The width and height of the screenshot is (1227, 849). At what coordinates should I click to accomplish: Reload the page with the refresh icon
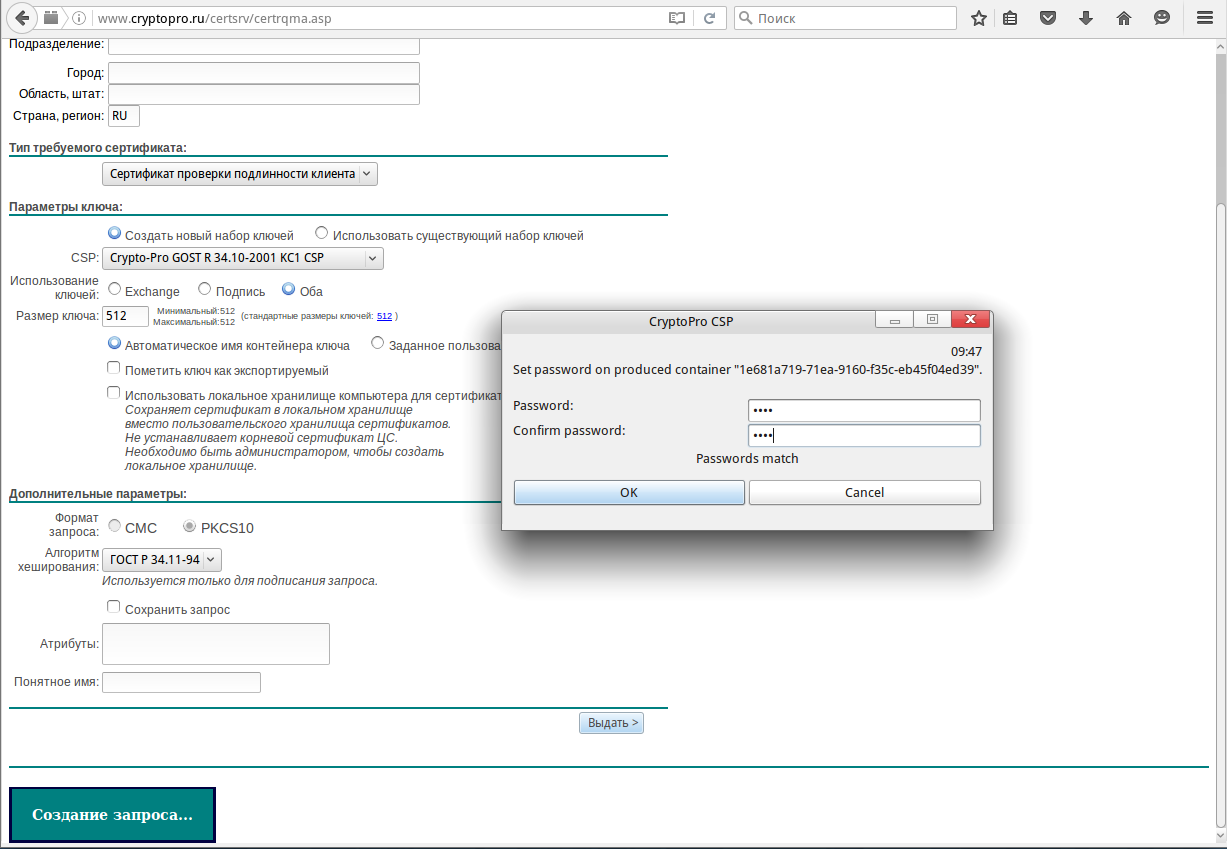click(709, 18)
